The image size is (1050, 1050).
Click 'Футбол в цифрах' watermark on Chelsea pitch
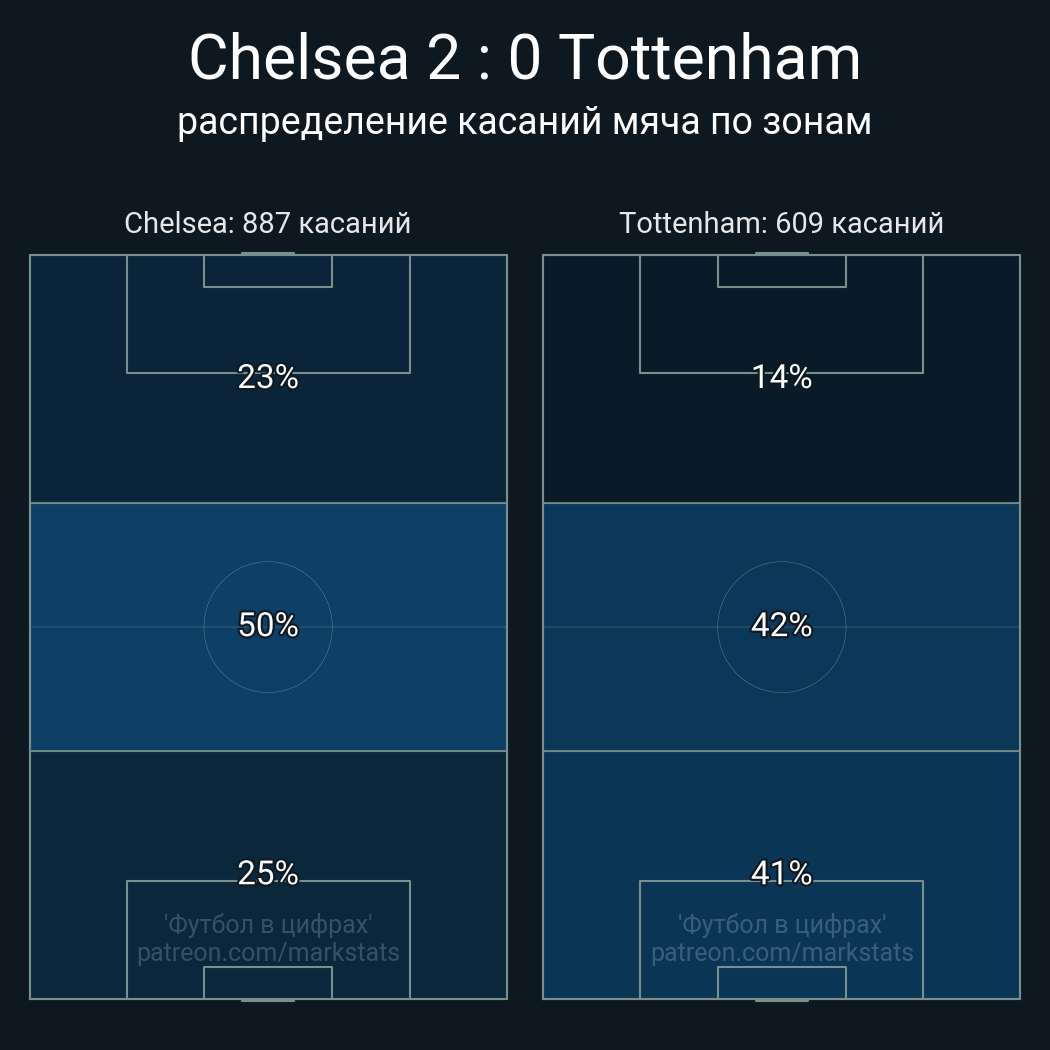(x=268, y=925)
